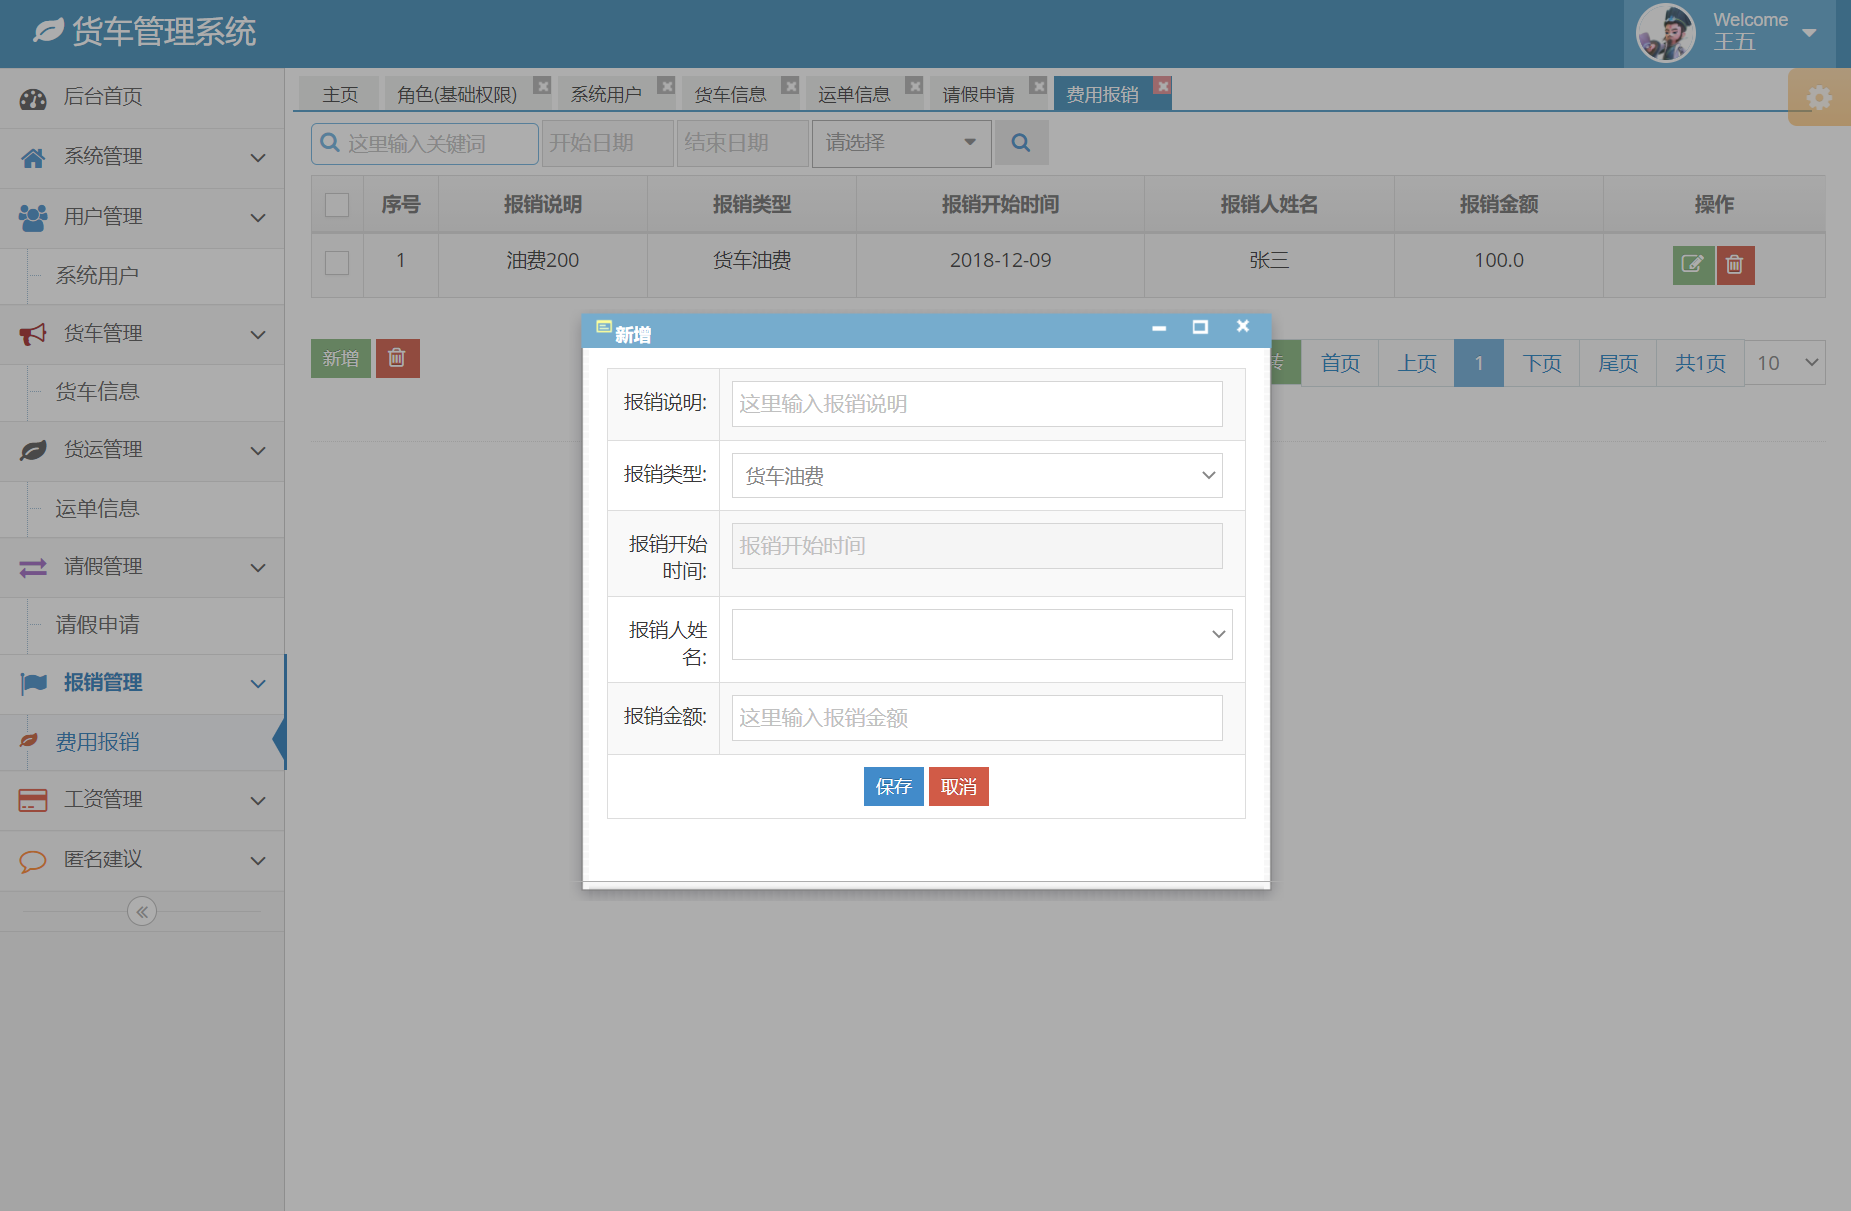
Task: Check the checkbox for row 1
Action: 336,263
